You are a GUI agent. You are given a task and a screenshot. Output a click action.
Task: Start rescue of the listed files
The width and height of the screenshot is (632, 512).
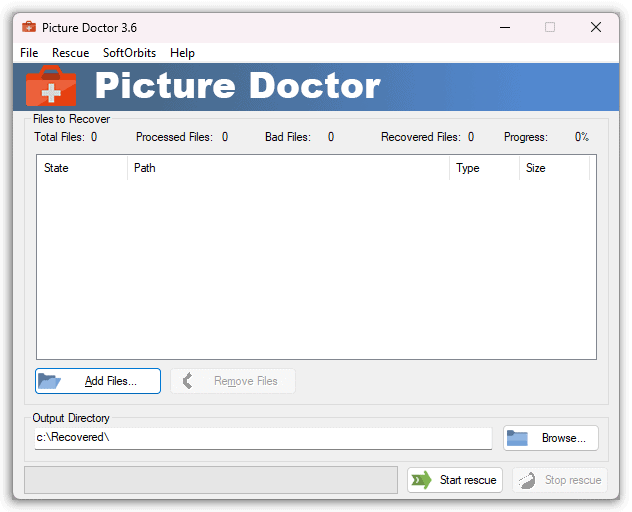pos(455,480)
